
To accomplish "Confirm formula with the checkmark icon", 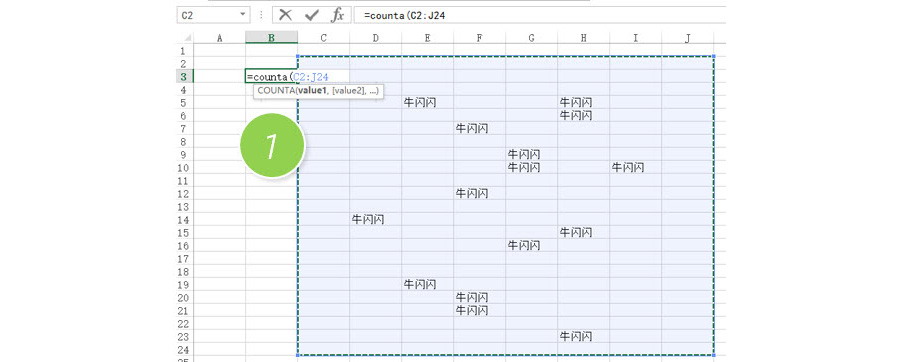I will (312, 15).
